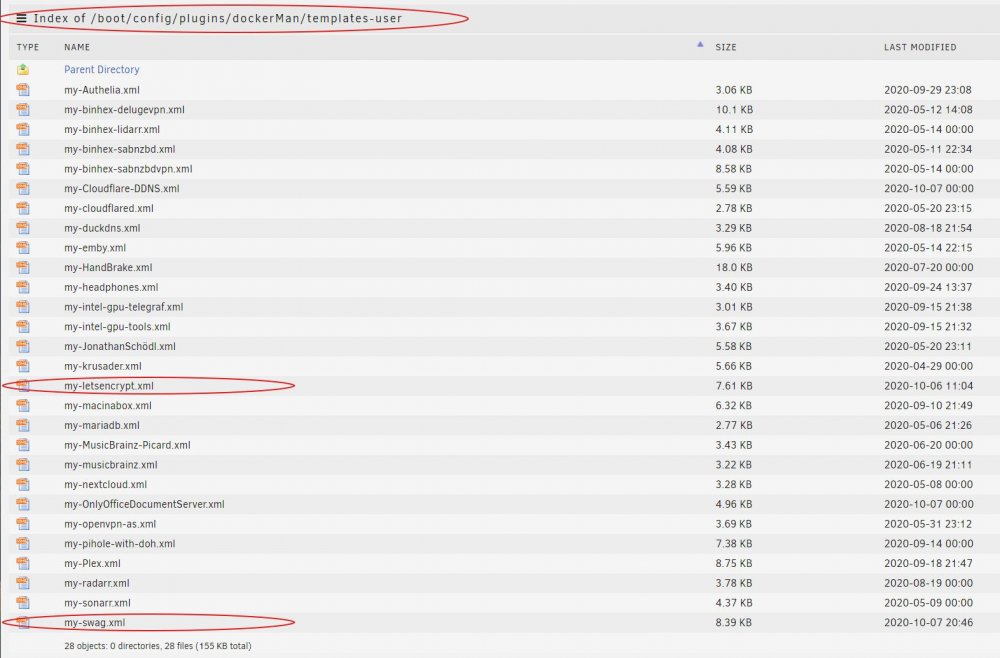Open the my-intel-gpu-tools.xml file name
This screenshot has height=658, width=1000.
pyautogui.click(x=117, y=327)
